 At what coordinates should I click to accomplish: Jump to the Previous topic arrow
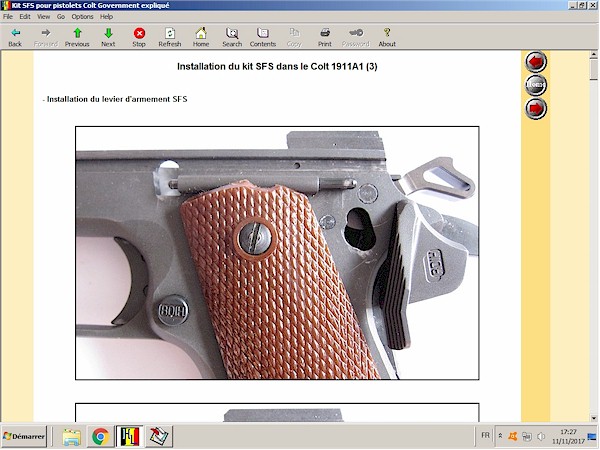coord(77,37)
